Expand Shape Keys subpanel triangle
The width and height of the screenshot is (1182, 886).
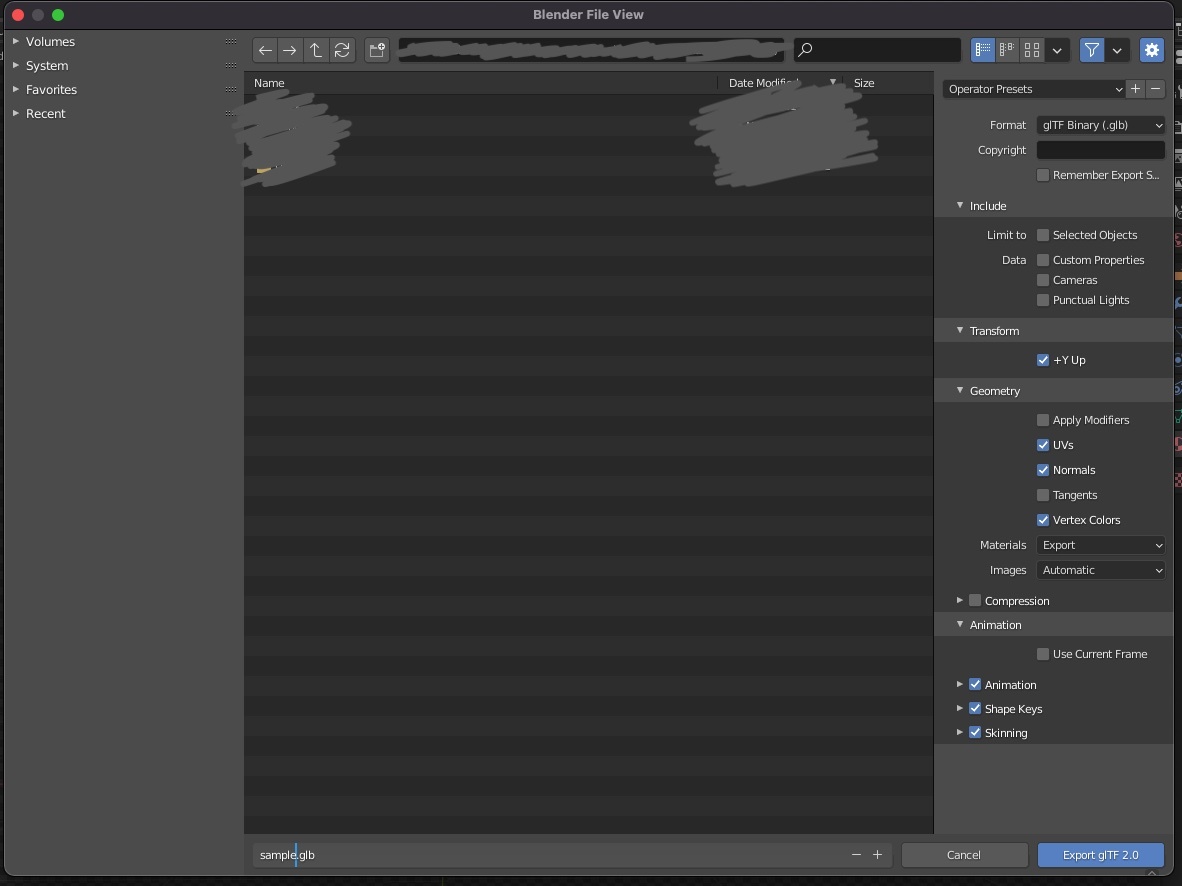(960, 709)
